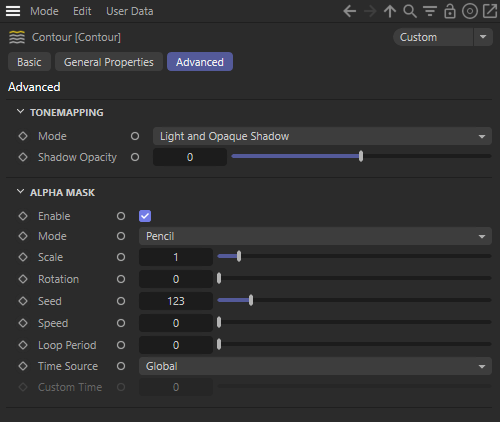Switch to the Basic tab
This screenshot has height=422, width=500.
pyautogui.click(x=29, y=62)
